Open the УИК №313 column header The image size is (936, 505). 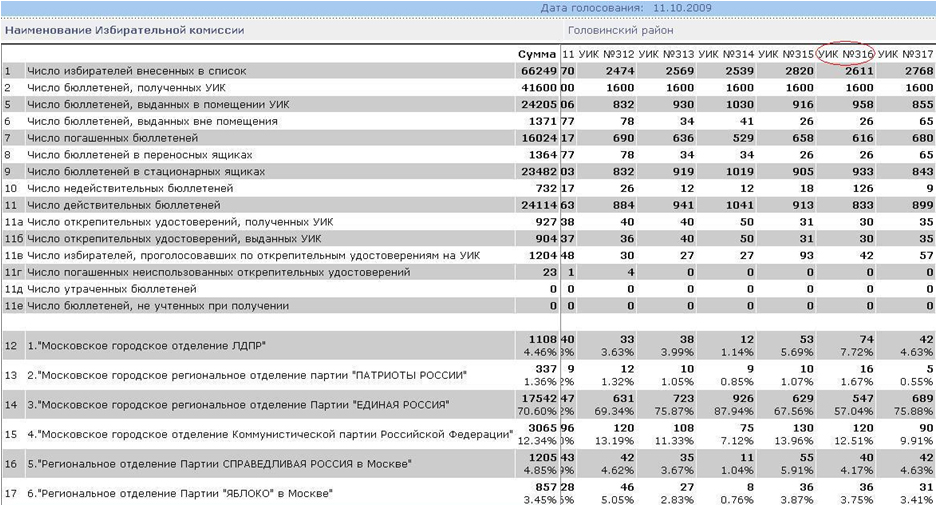click(x=666, y=53)
